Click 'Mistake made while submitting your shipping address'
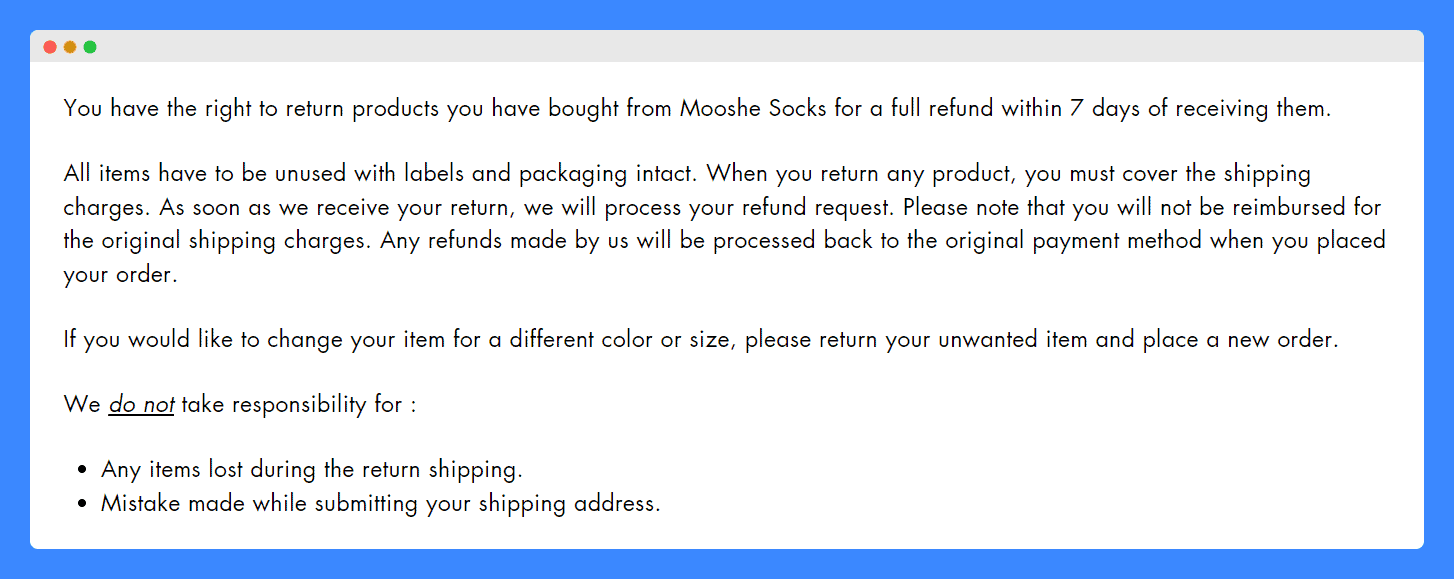The height and width of the screenshot is (579, 1454). click(x=381, y=503)
